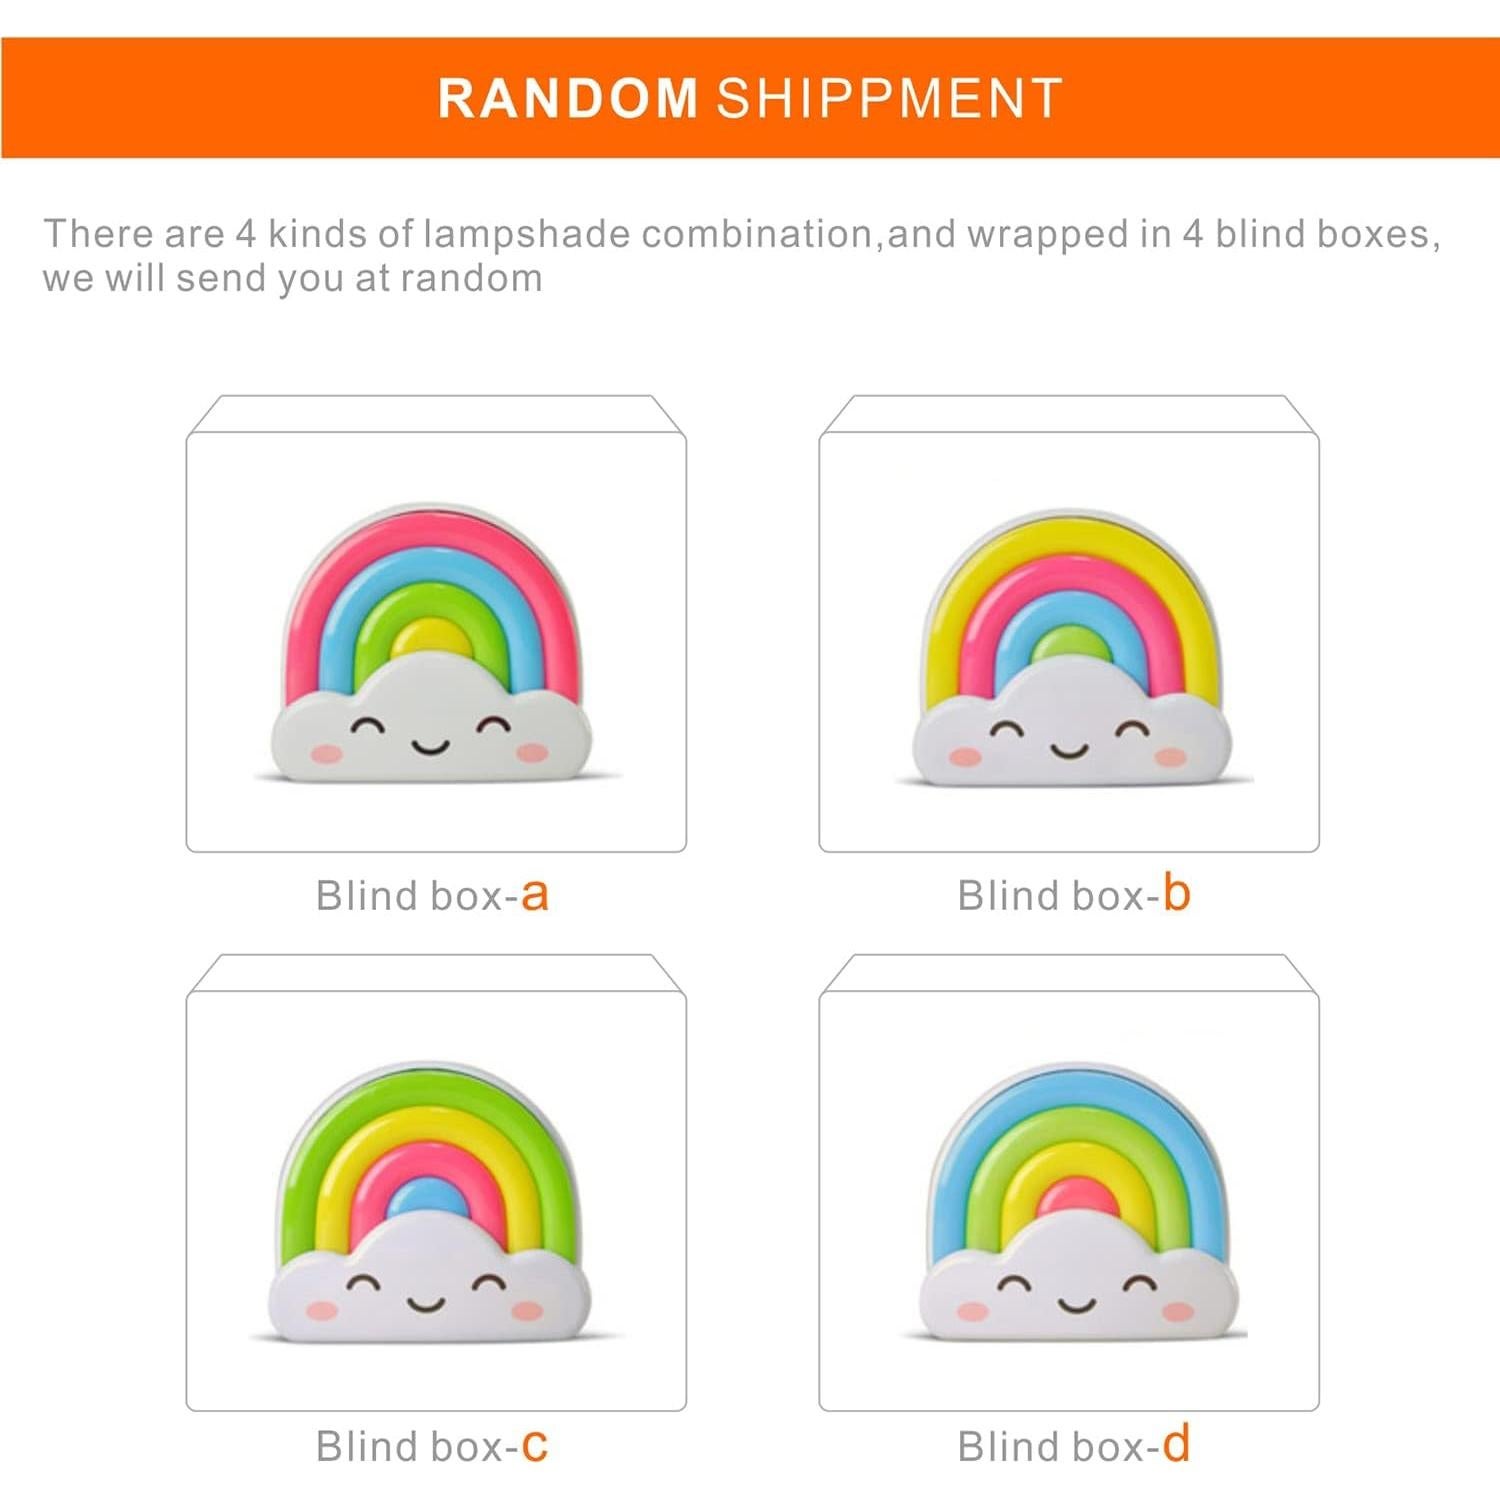
Task: Click the rainbow lamp in Blind box-a
Action: 432,640
